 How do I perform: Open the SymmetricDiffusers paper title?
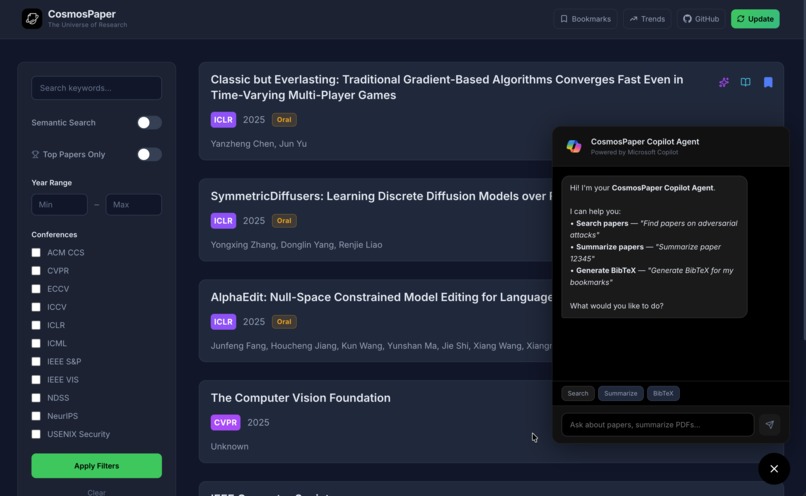pyautogui.click(x=381, y=196)
